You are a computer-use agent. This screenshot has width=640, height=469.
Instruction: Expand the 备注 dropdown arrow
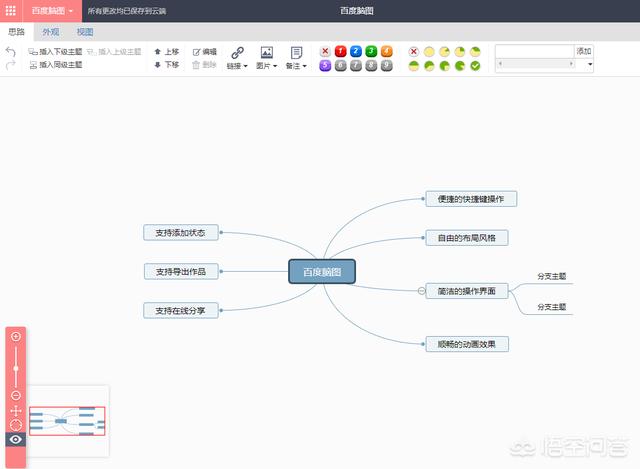point(304,66)
